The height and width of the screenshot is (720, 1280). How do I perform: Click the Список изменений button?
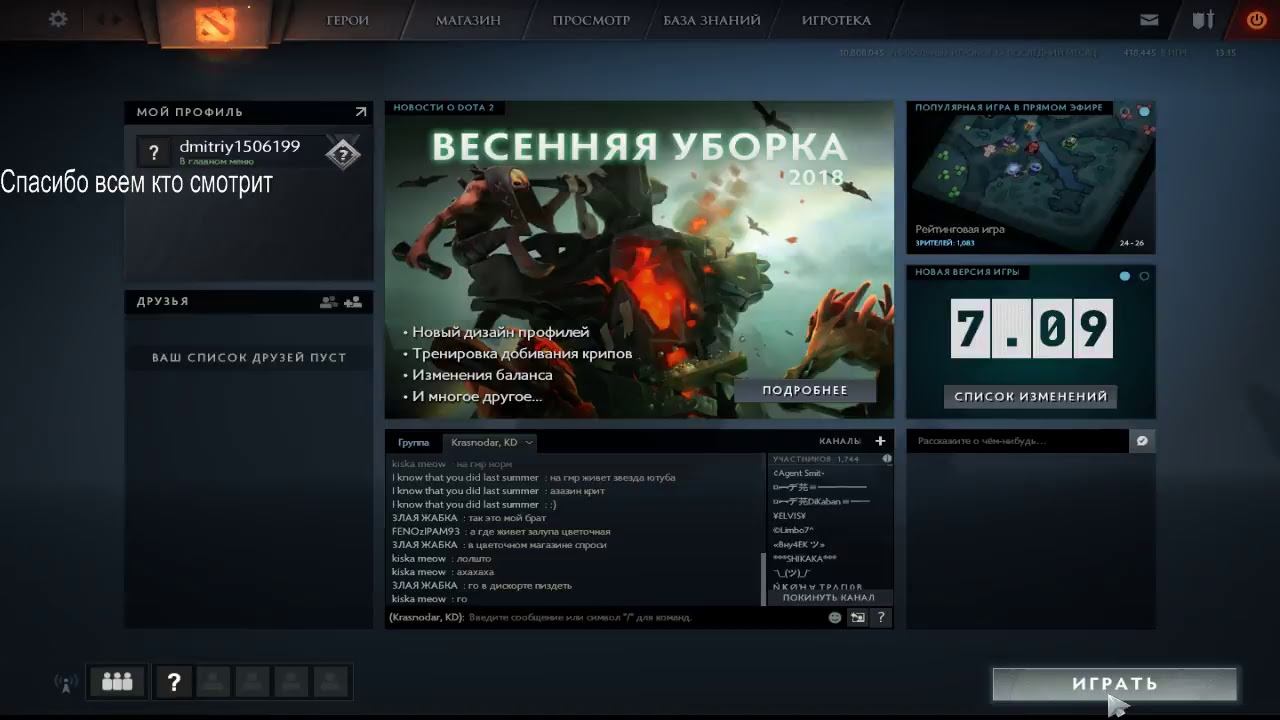click(x=1031, y=397)
